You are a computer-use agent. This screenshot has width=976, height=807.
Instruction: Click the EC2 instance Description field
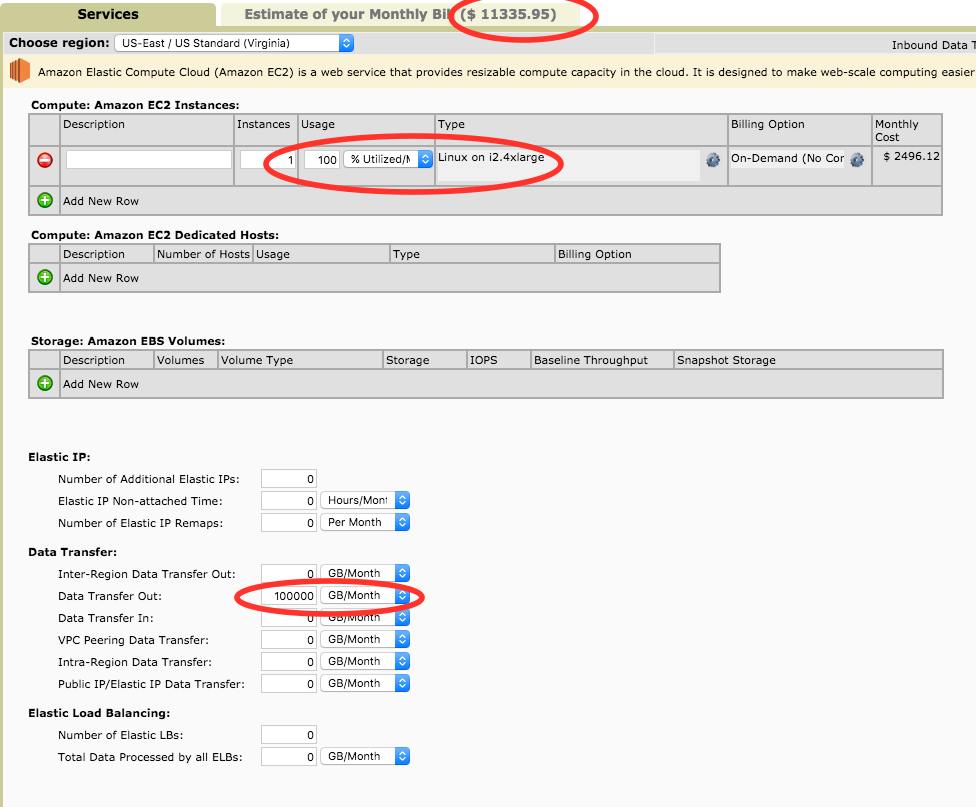[x=149, y=159]
